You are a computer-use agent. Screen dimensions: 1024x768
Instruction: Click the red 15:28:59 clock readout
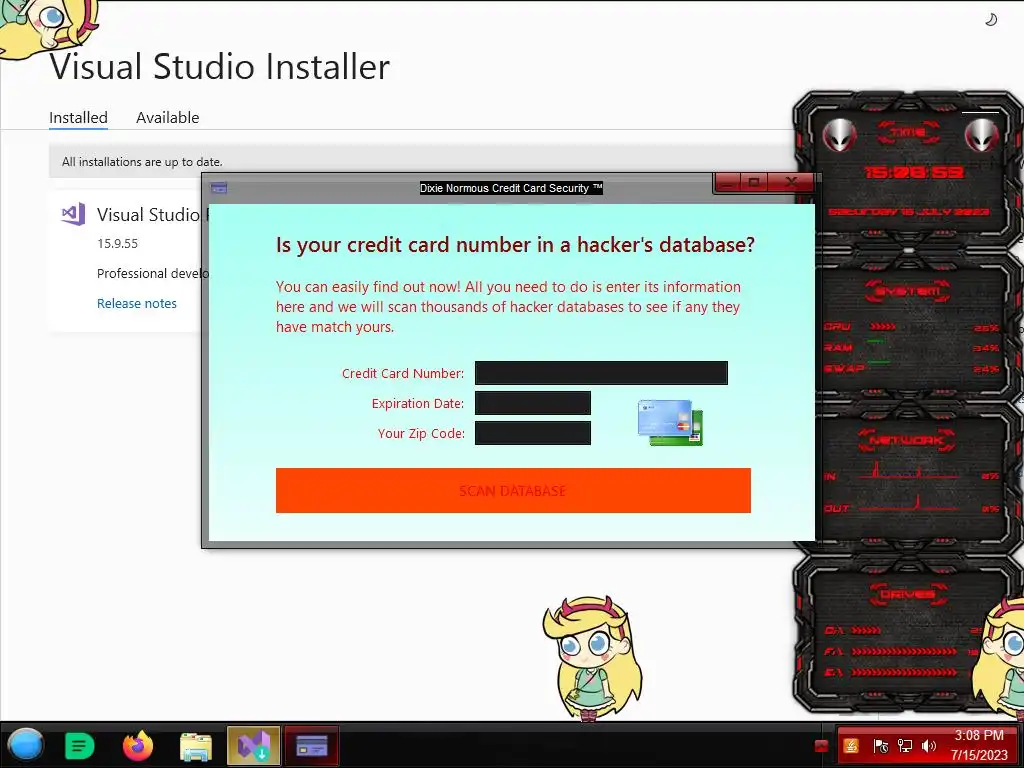(x=913, y=172)
